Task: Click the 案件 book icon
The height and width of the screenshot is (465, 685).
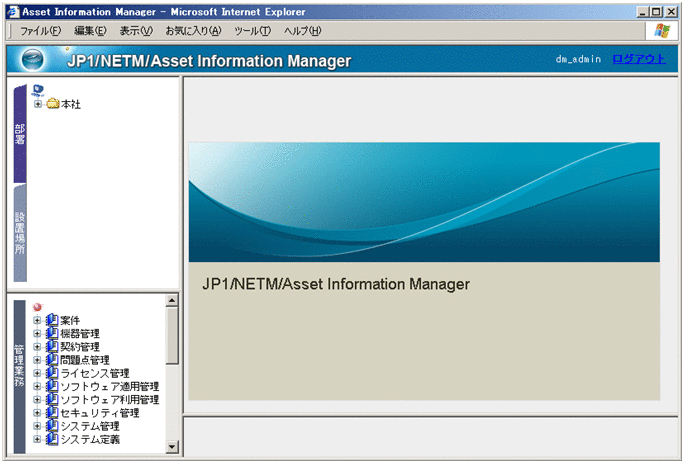Action: coord(52,320)
